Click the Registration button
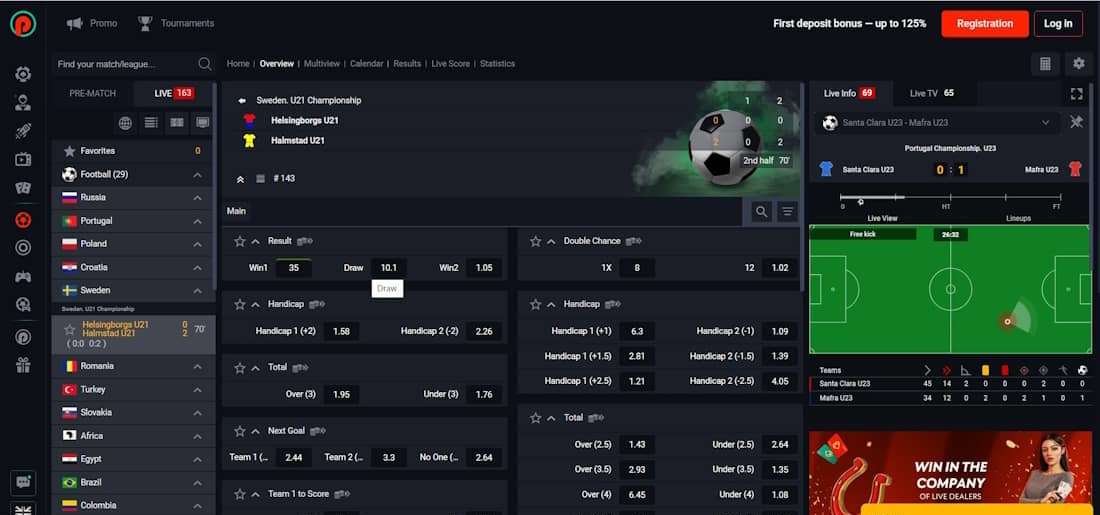 984,23
